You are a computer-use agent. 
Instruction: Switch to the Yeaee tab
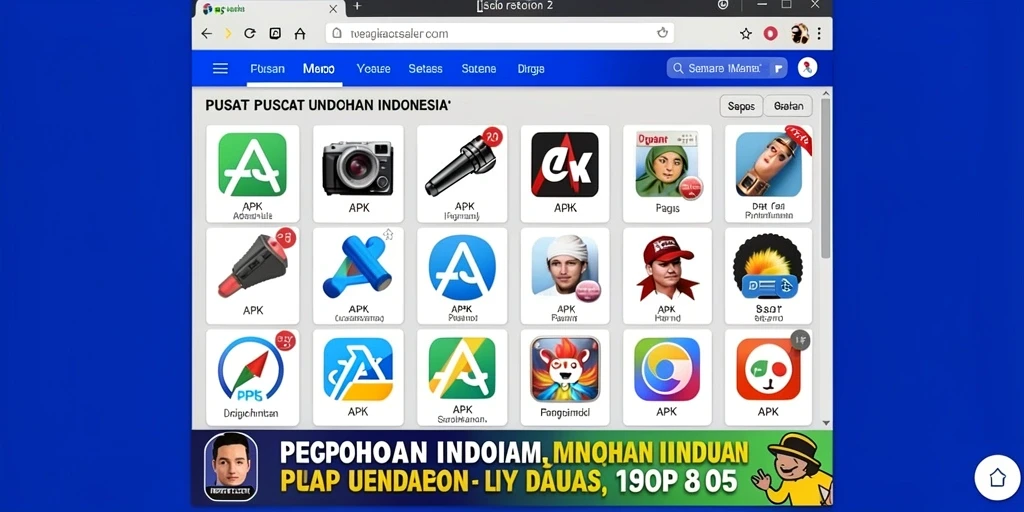tap(374, 69)
